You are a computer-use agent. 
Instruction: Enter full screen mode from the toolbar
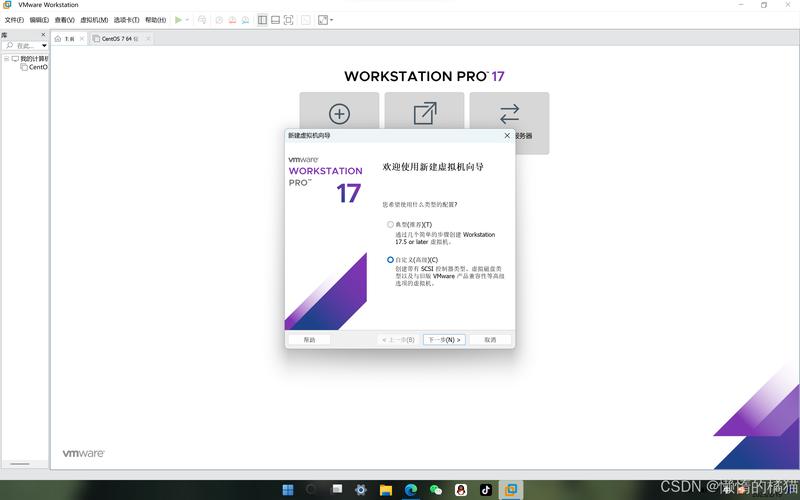pos(289,19)
